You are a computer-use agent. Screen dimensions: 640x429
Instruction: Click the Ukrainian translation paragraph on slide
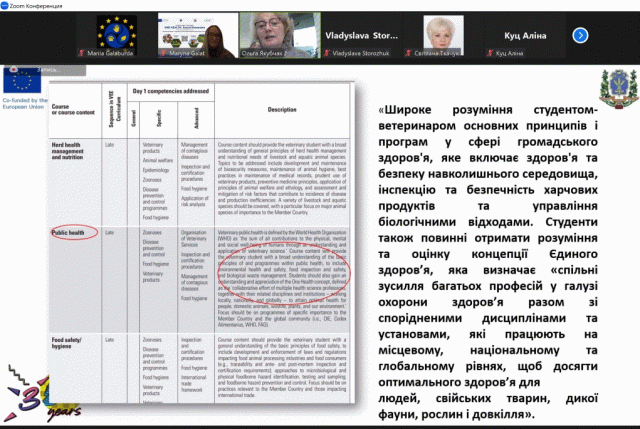[x=488, y=262]
